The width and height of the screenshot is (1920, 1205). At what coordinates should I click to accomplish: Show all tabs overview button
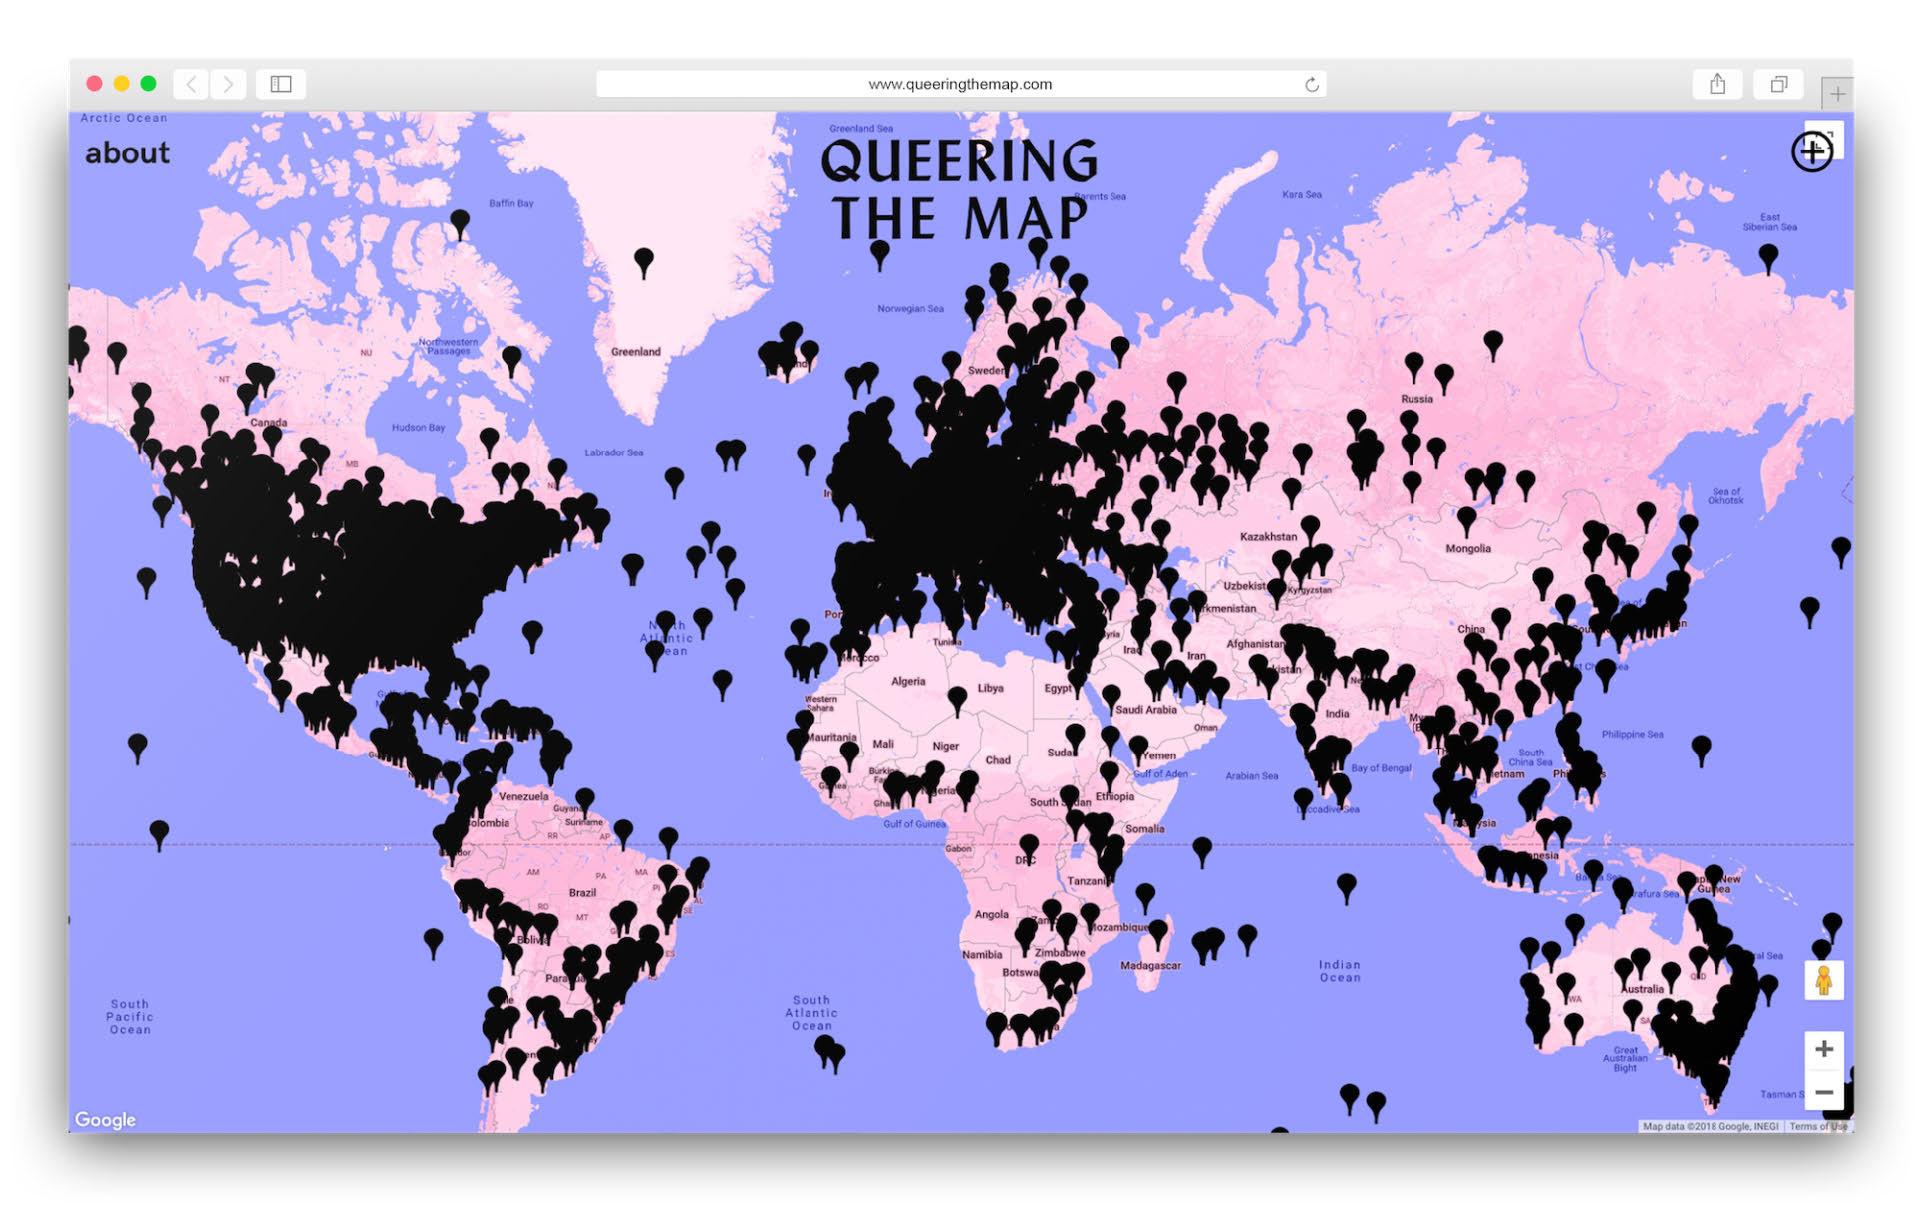tap(1778, 84)
